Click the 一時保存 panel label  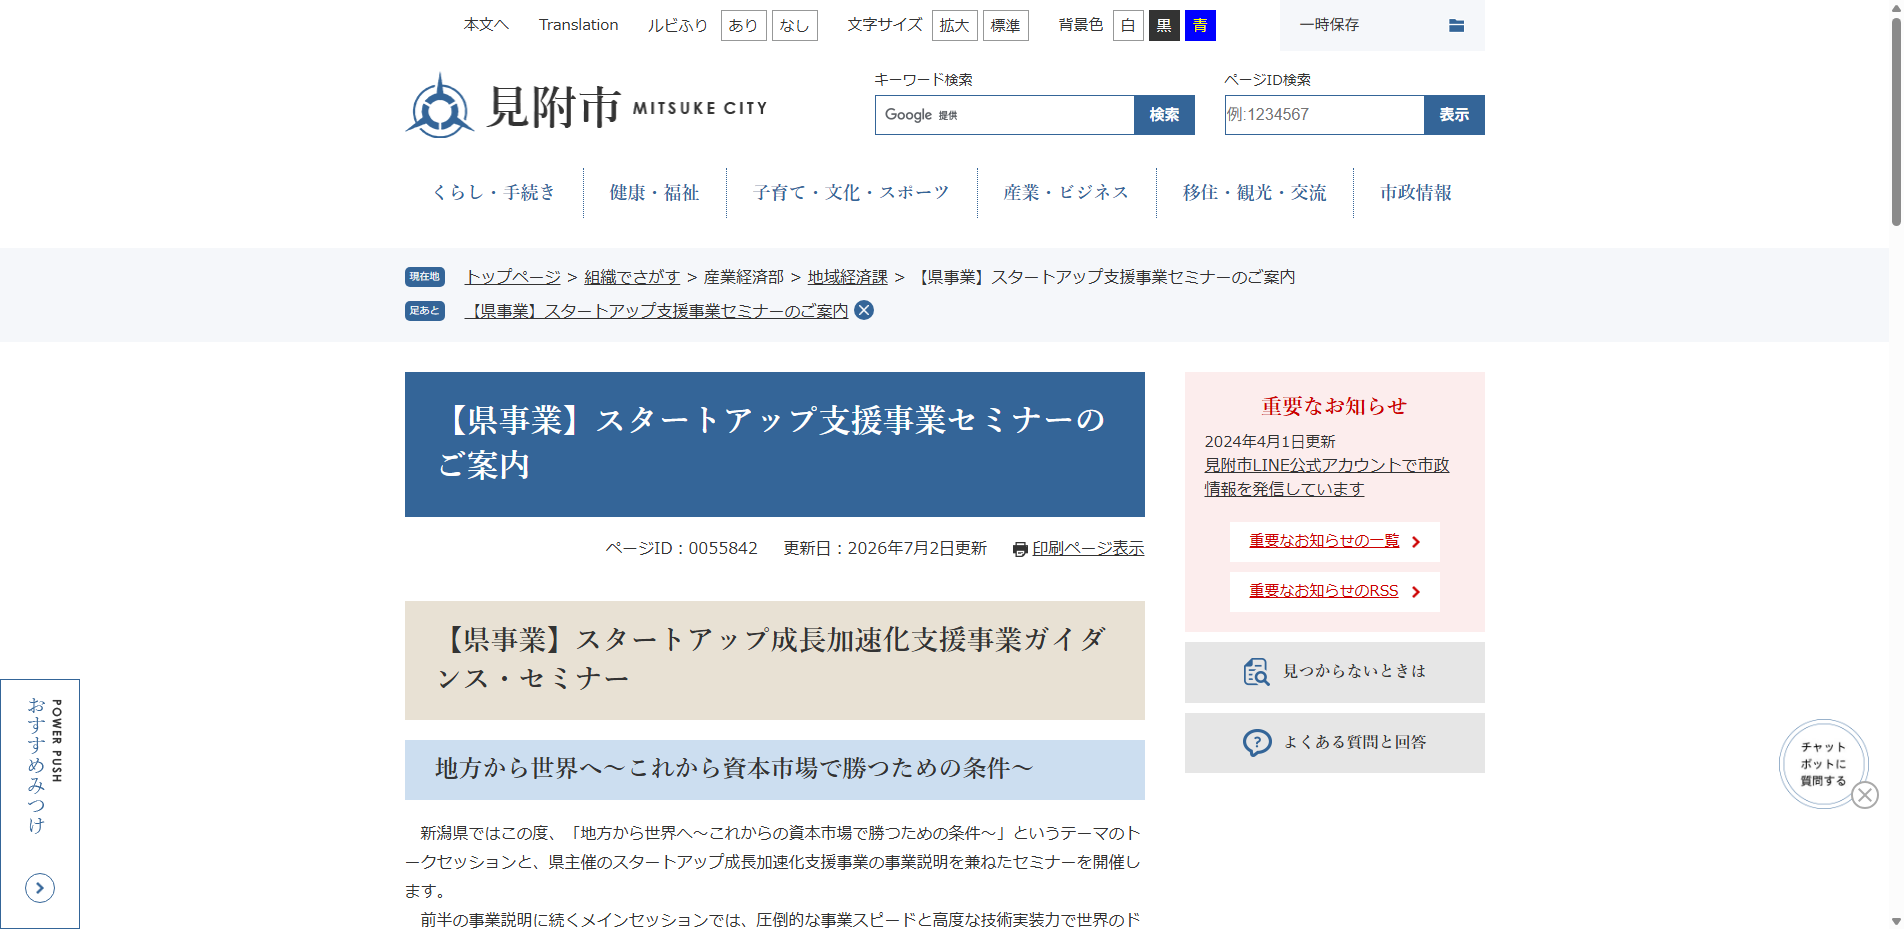pos(1329,25)
